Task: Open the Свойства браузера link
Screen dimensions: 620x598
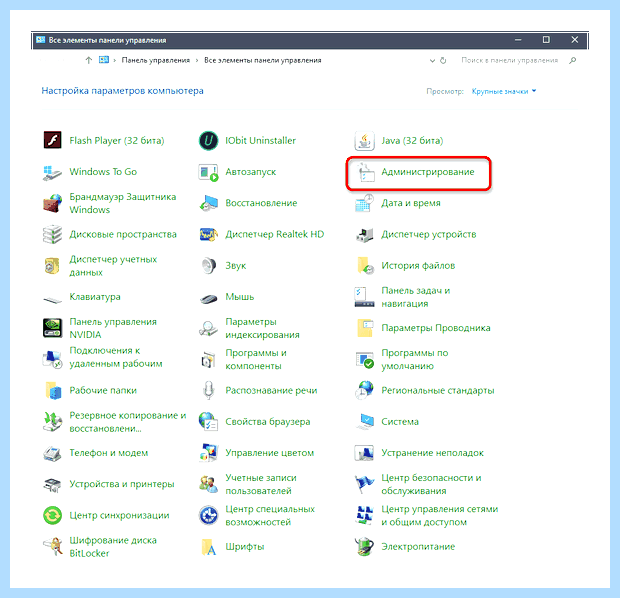Action: (268, 422)
